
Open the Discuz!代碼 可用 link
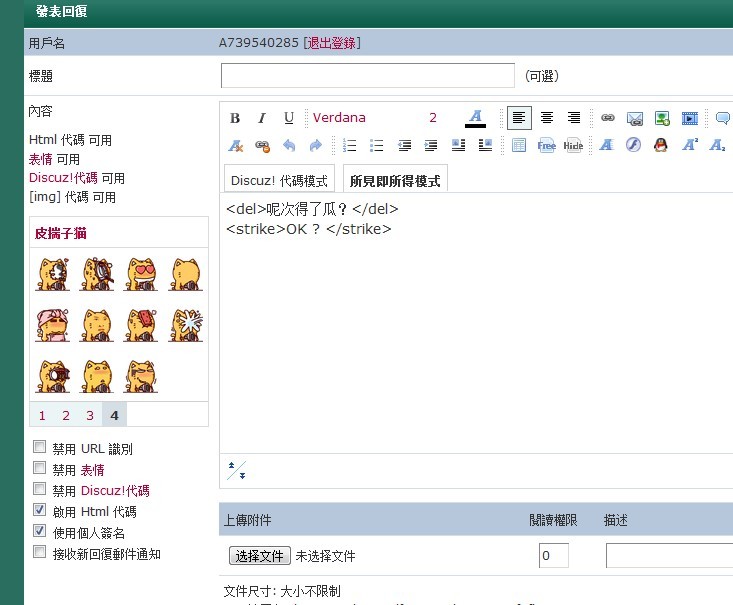63,178
